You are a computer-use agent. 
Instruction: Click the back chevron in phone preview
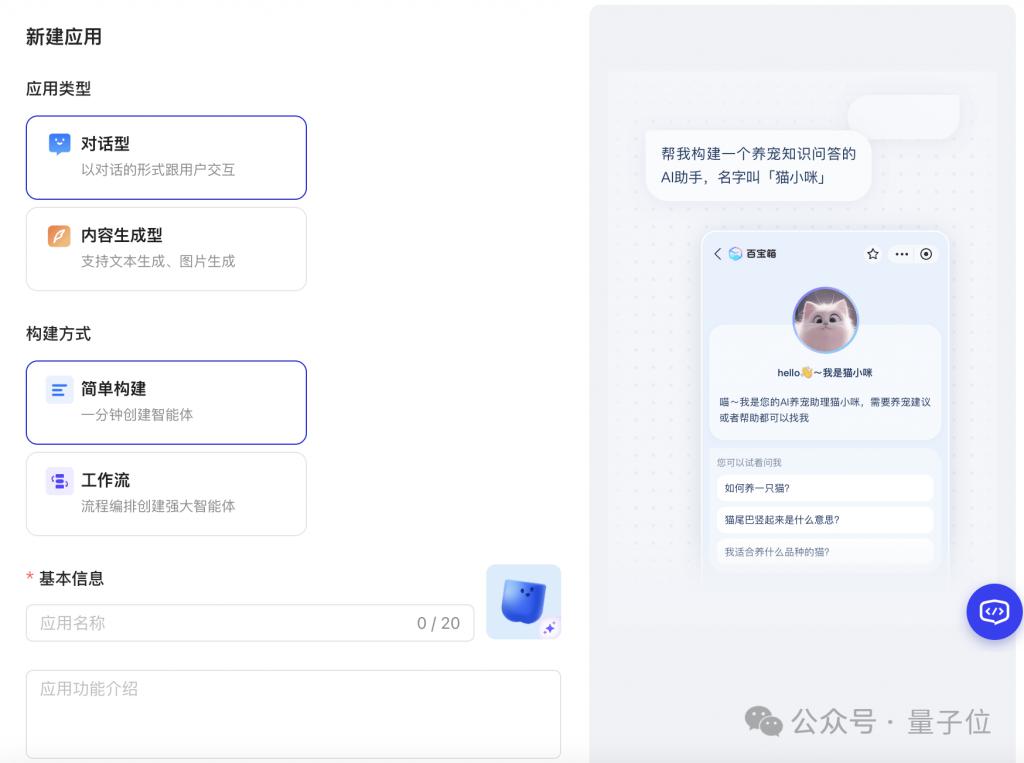[718, 253]
